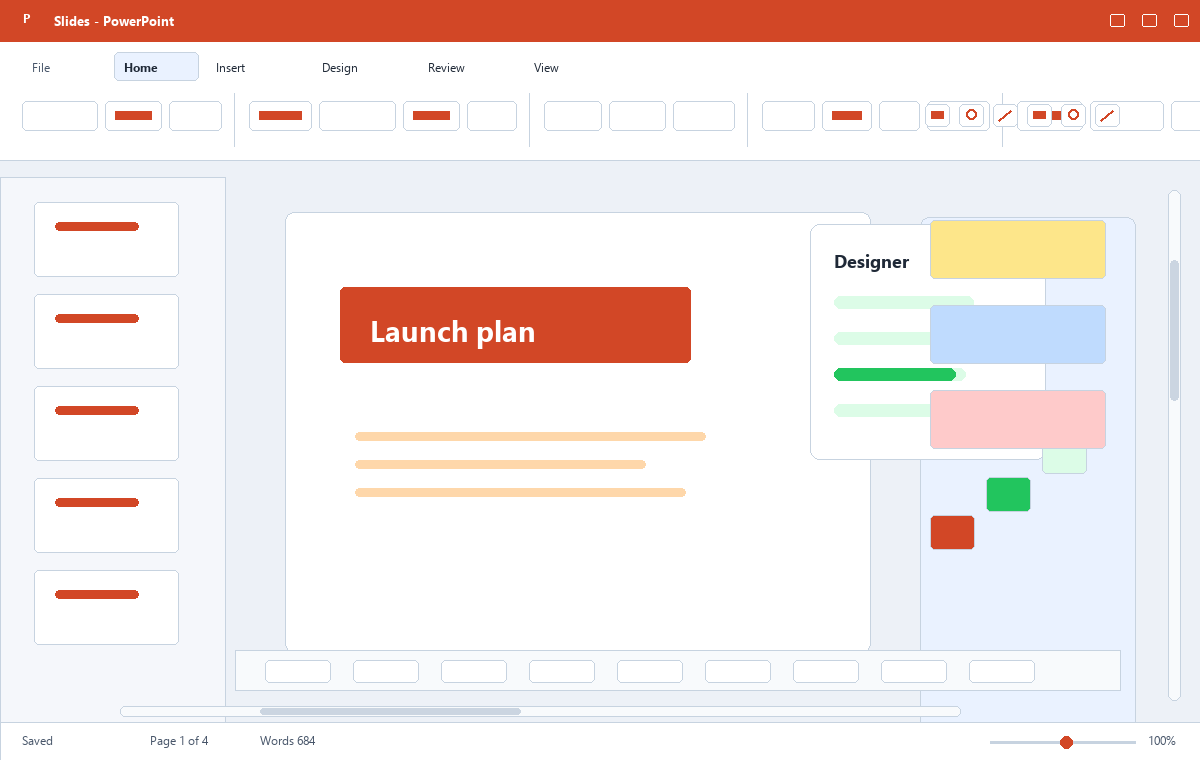The width and height of the screenshot is (1200, 760).
Task: Select the first circle shape icon in ribbon
Action: (970, 115)
